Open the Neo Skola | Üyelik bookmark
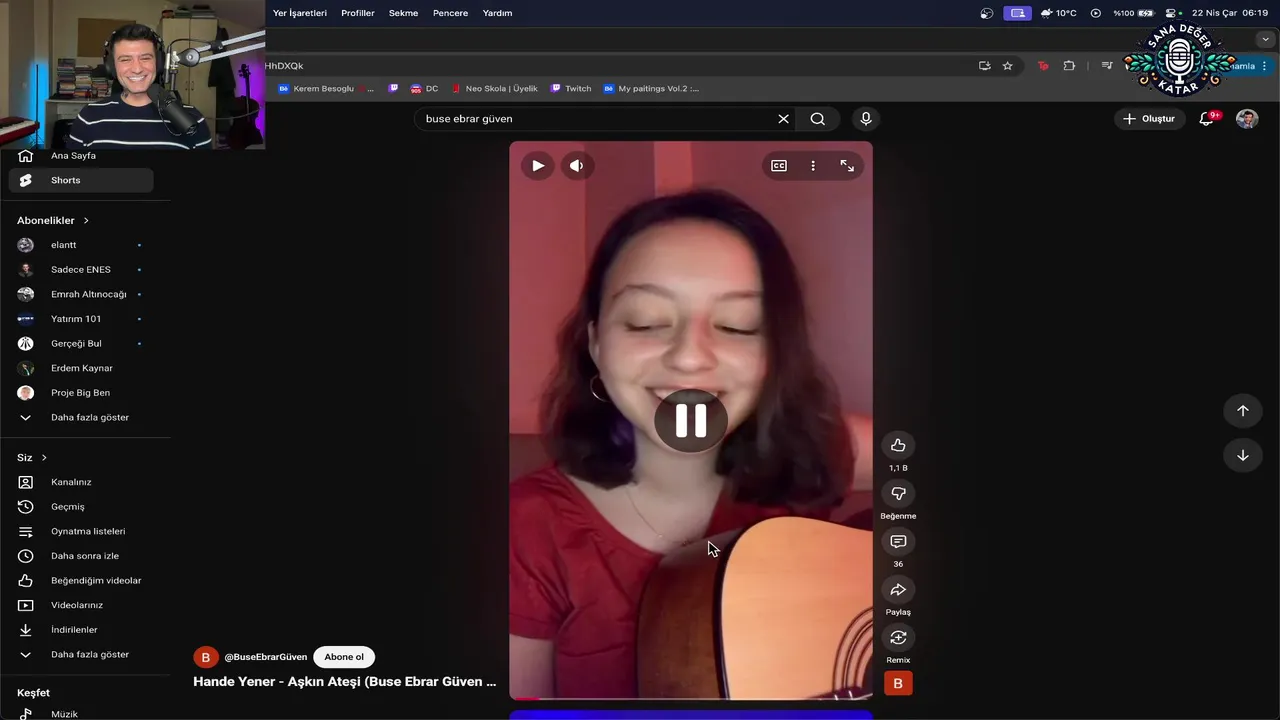Image resolution: width=1280 pixels, height=720 pixels. coord(494,88)
